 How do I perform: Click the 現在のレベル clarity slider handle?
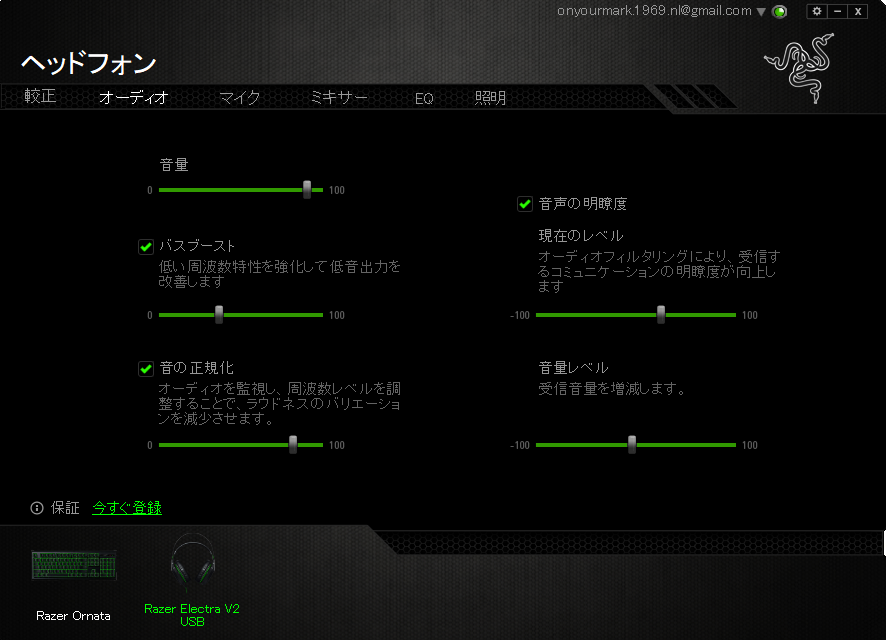click(661, 315)
